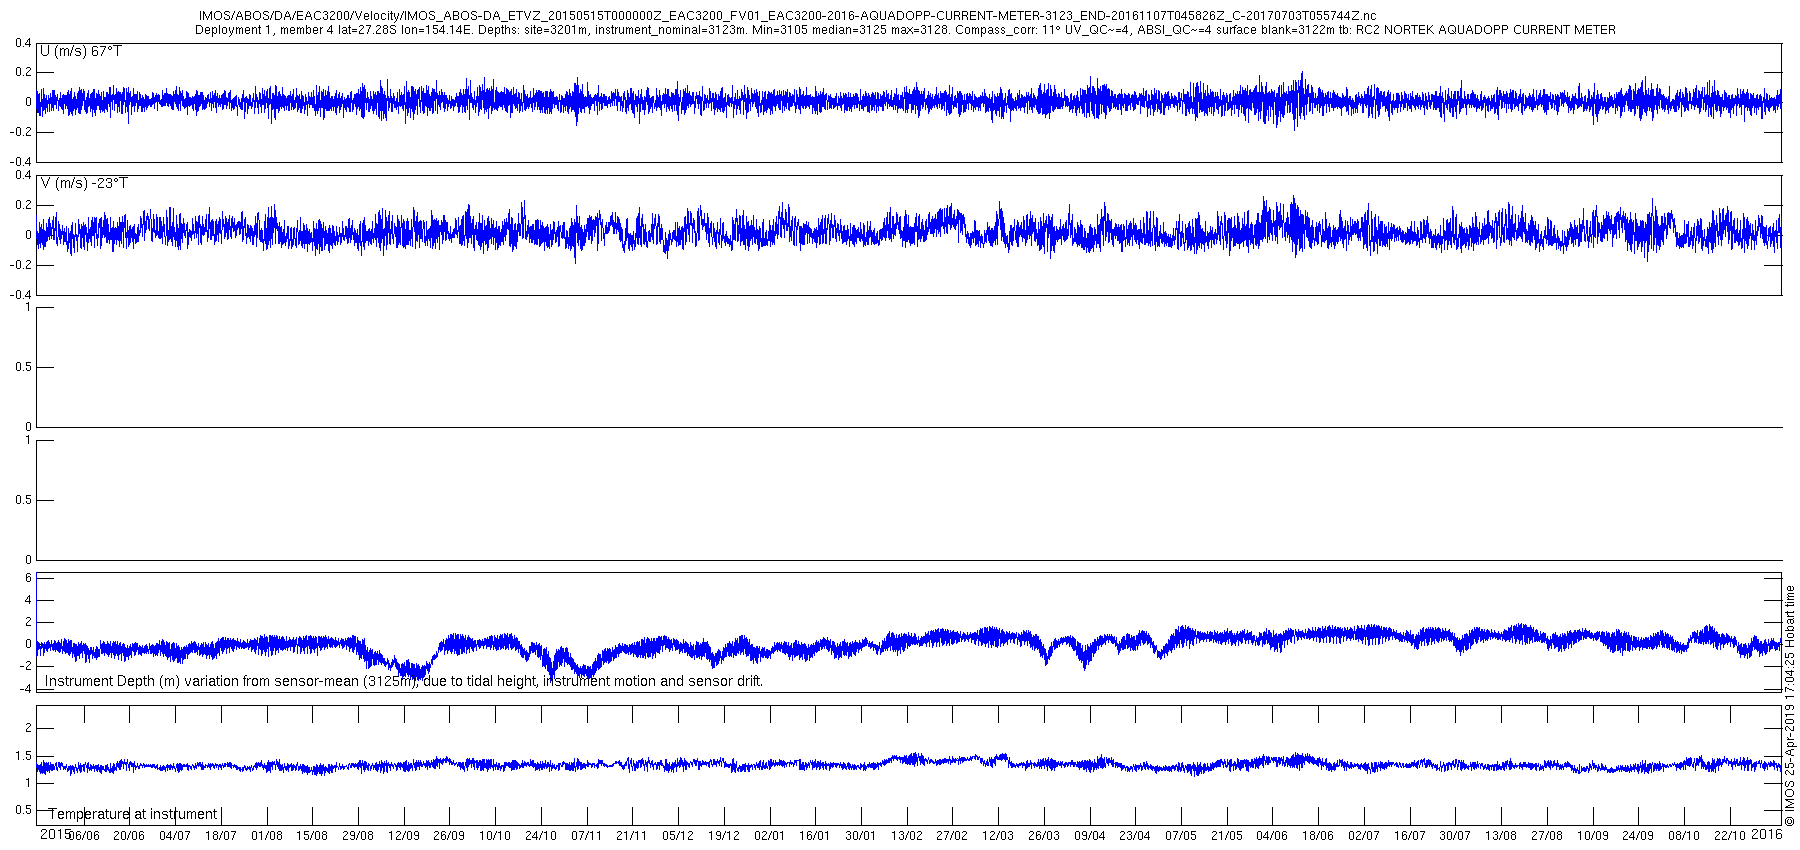Click the 20/06 date tick label

click(x=129, y=836)
